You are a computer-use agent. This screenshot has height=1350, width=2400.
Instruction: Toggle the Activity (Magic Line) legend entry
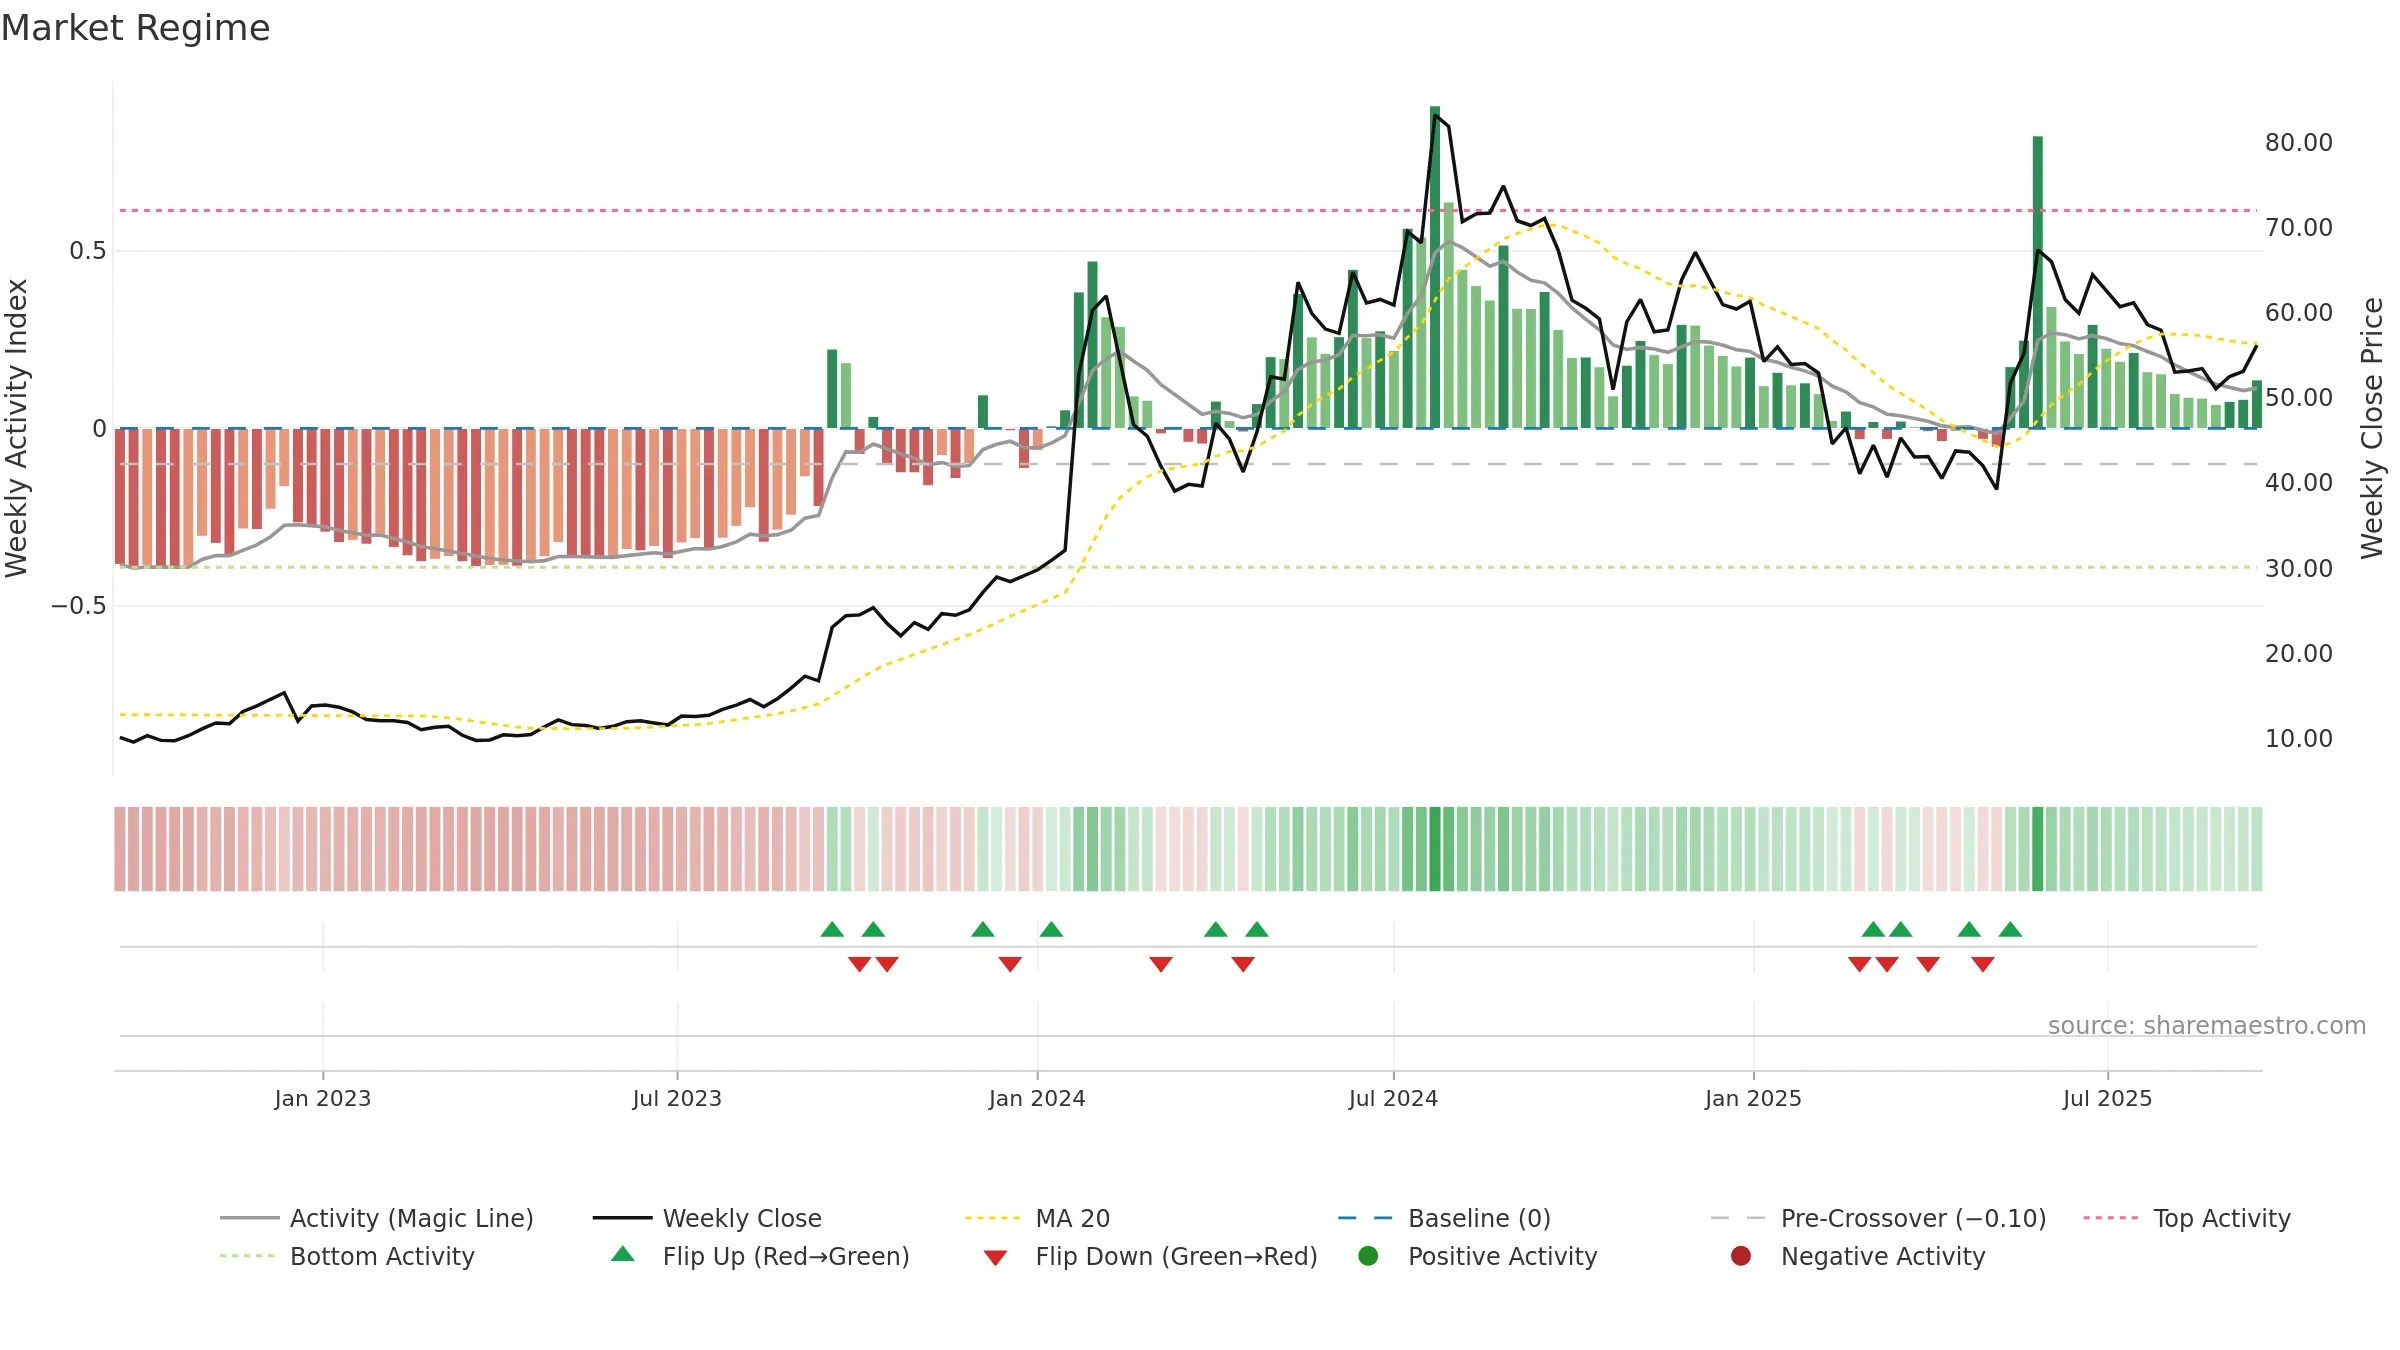[377, 1218]
